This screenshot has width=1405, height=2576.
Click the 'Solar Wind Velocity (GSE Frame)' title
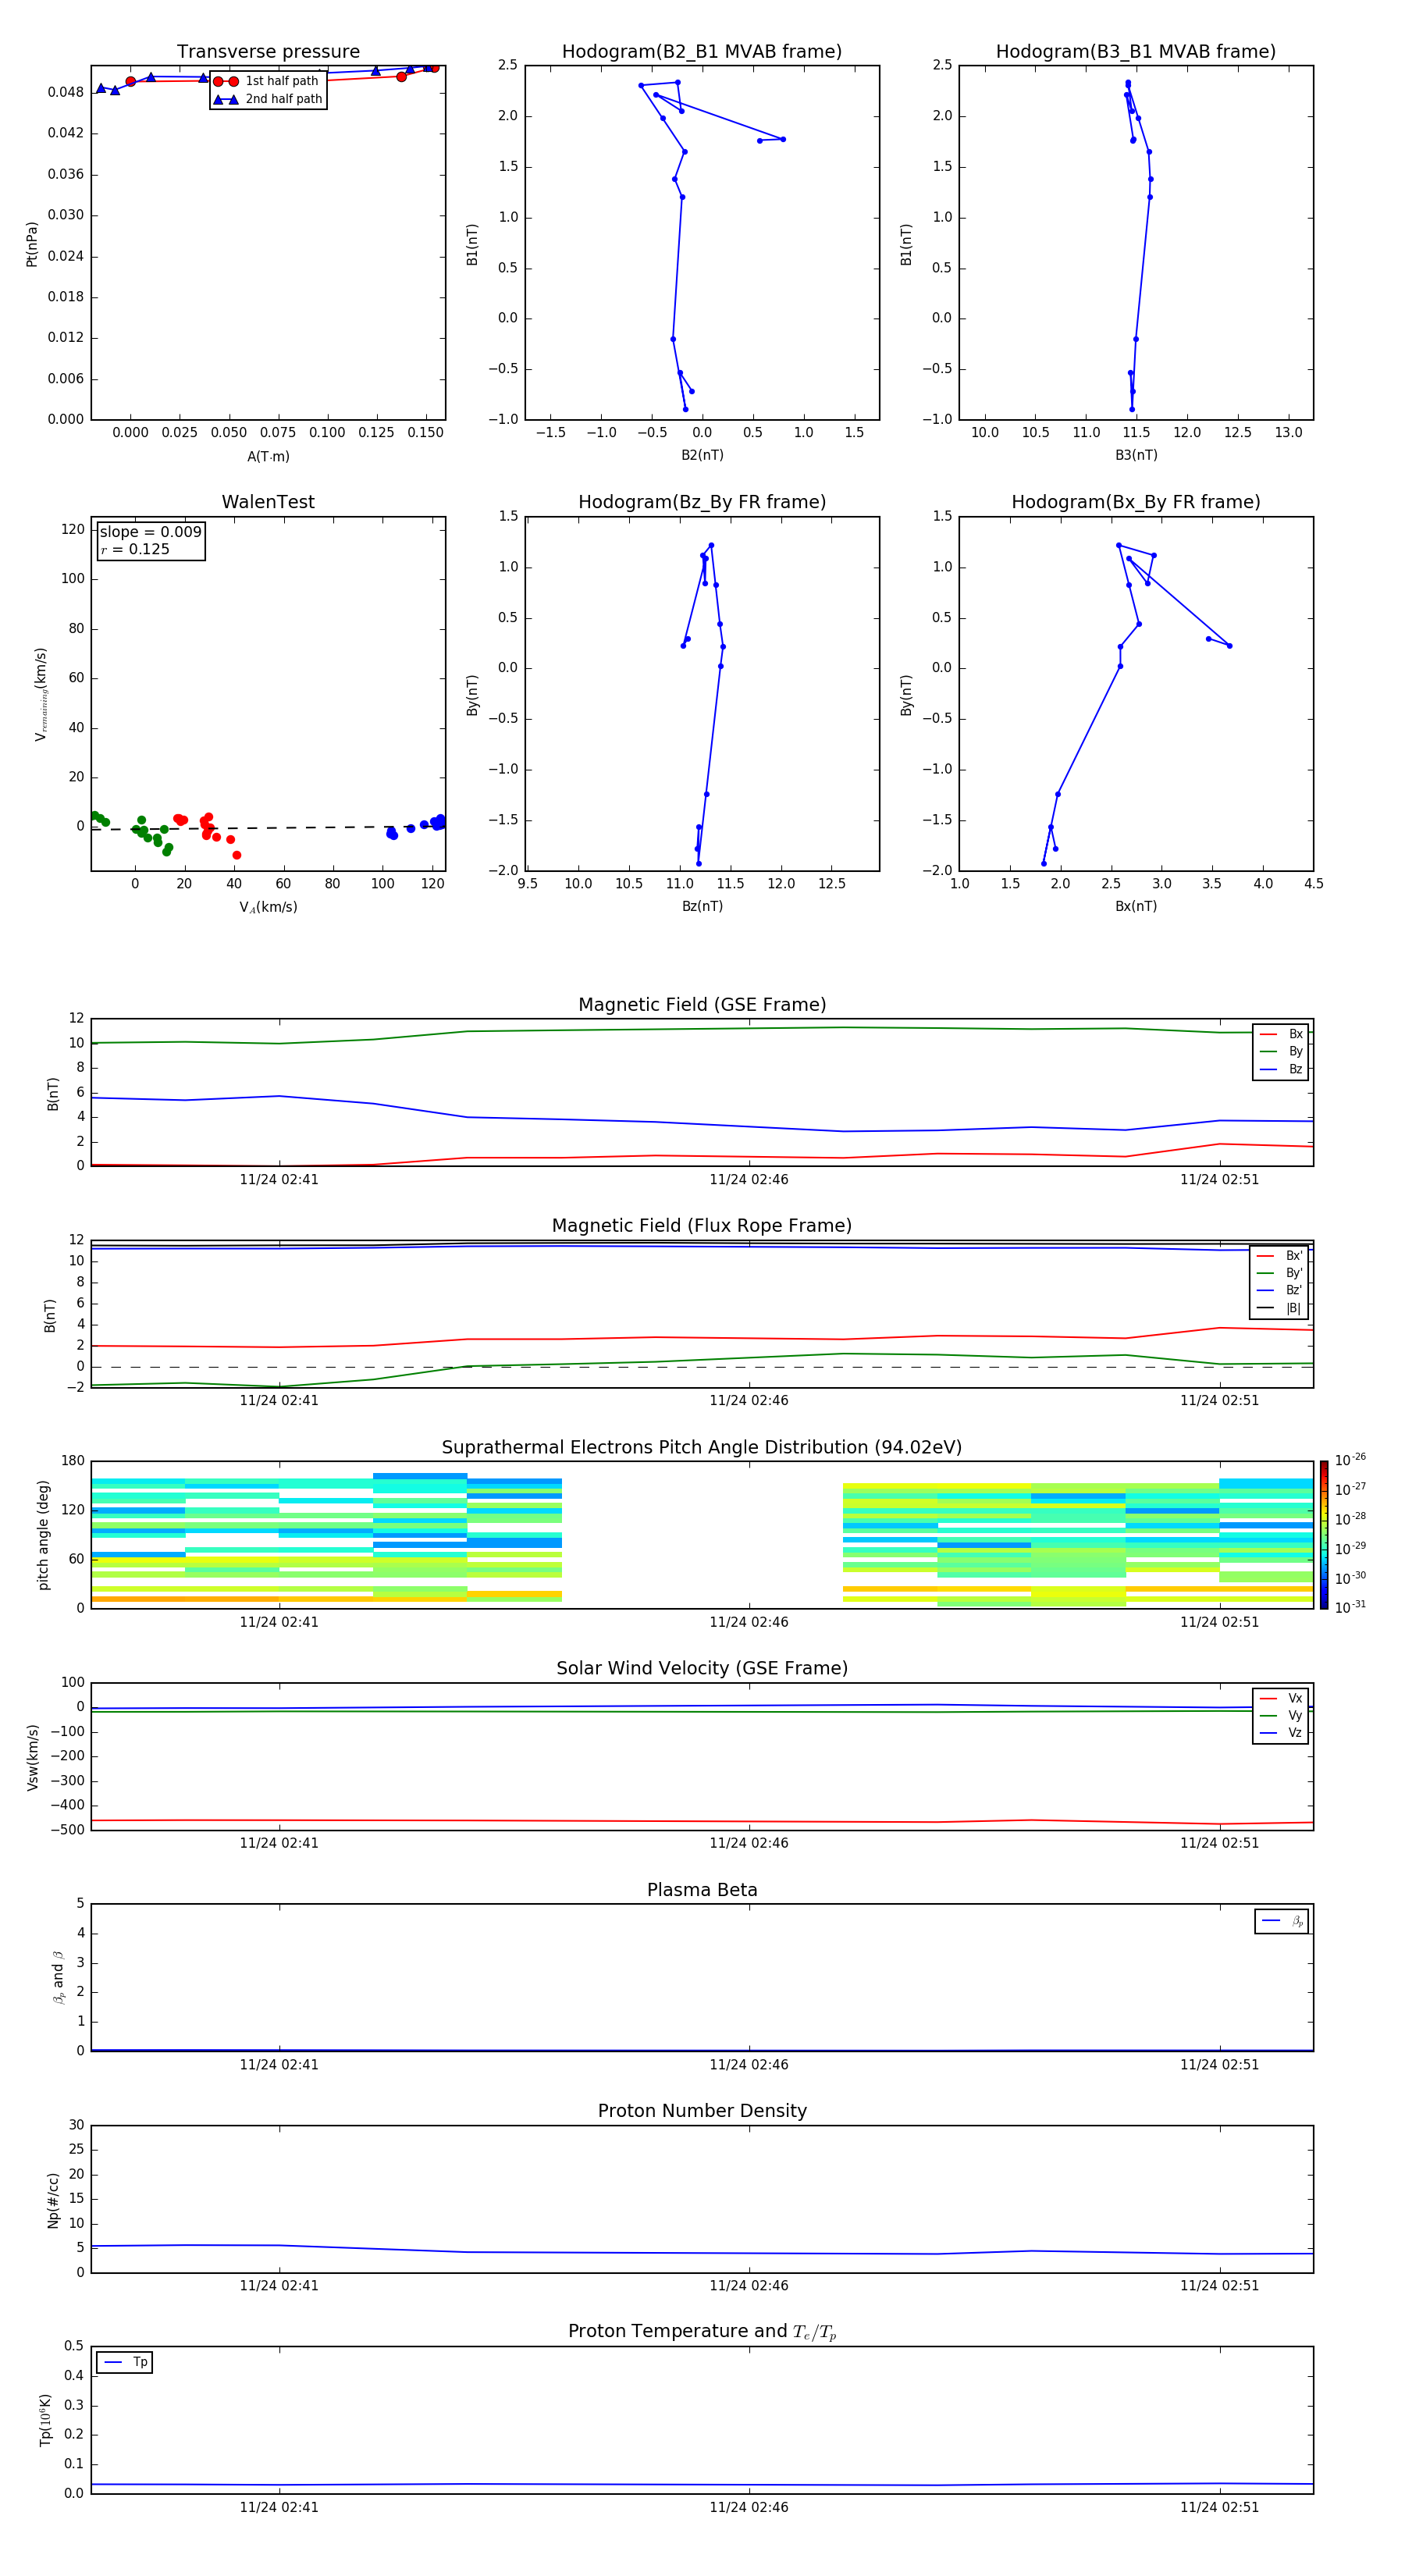pyautogui.click(x=702, y=1668)
